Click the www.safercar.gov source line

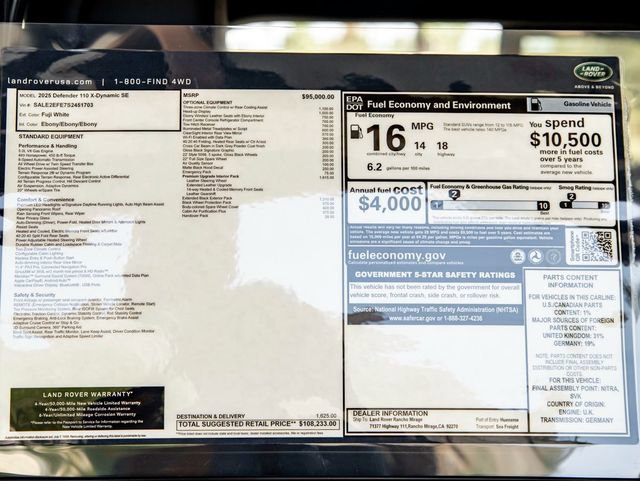pyautogui.click(x=436, y=318)
